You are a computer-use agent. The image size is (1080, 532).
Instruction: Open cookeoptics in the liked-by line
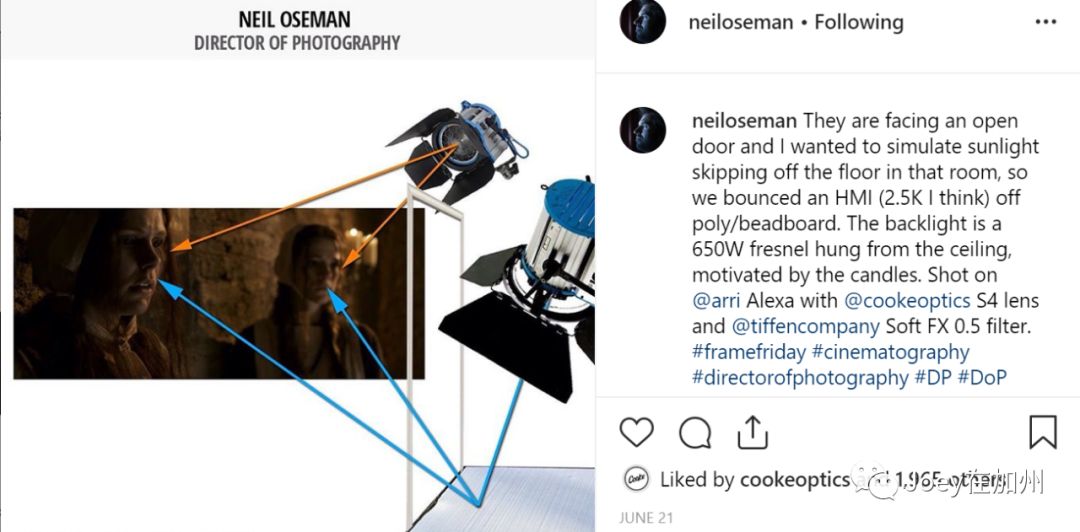[794, 480]
